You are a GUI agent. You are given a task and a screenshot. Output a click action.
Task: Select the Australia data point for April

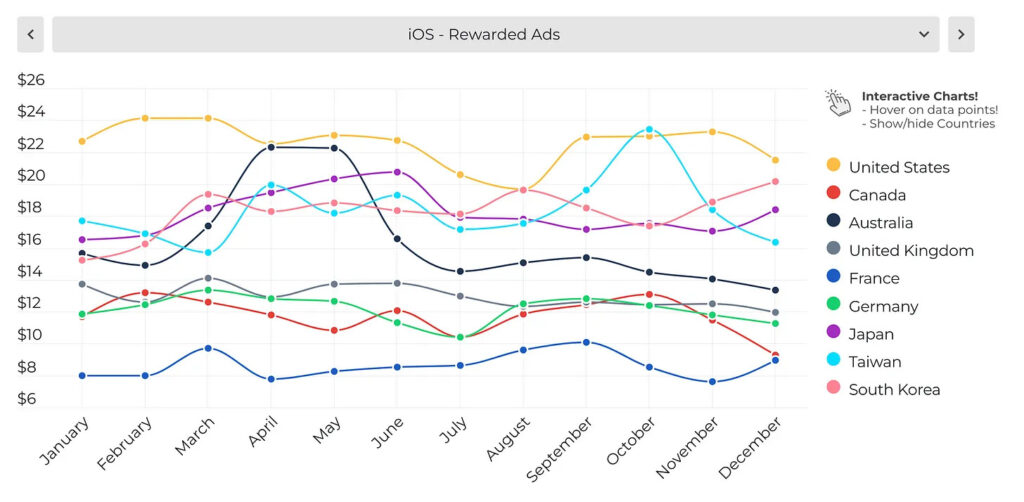pyautogui.click(x=271, y=147)
